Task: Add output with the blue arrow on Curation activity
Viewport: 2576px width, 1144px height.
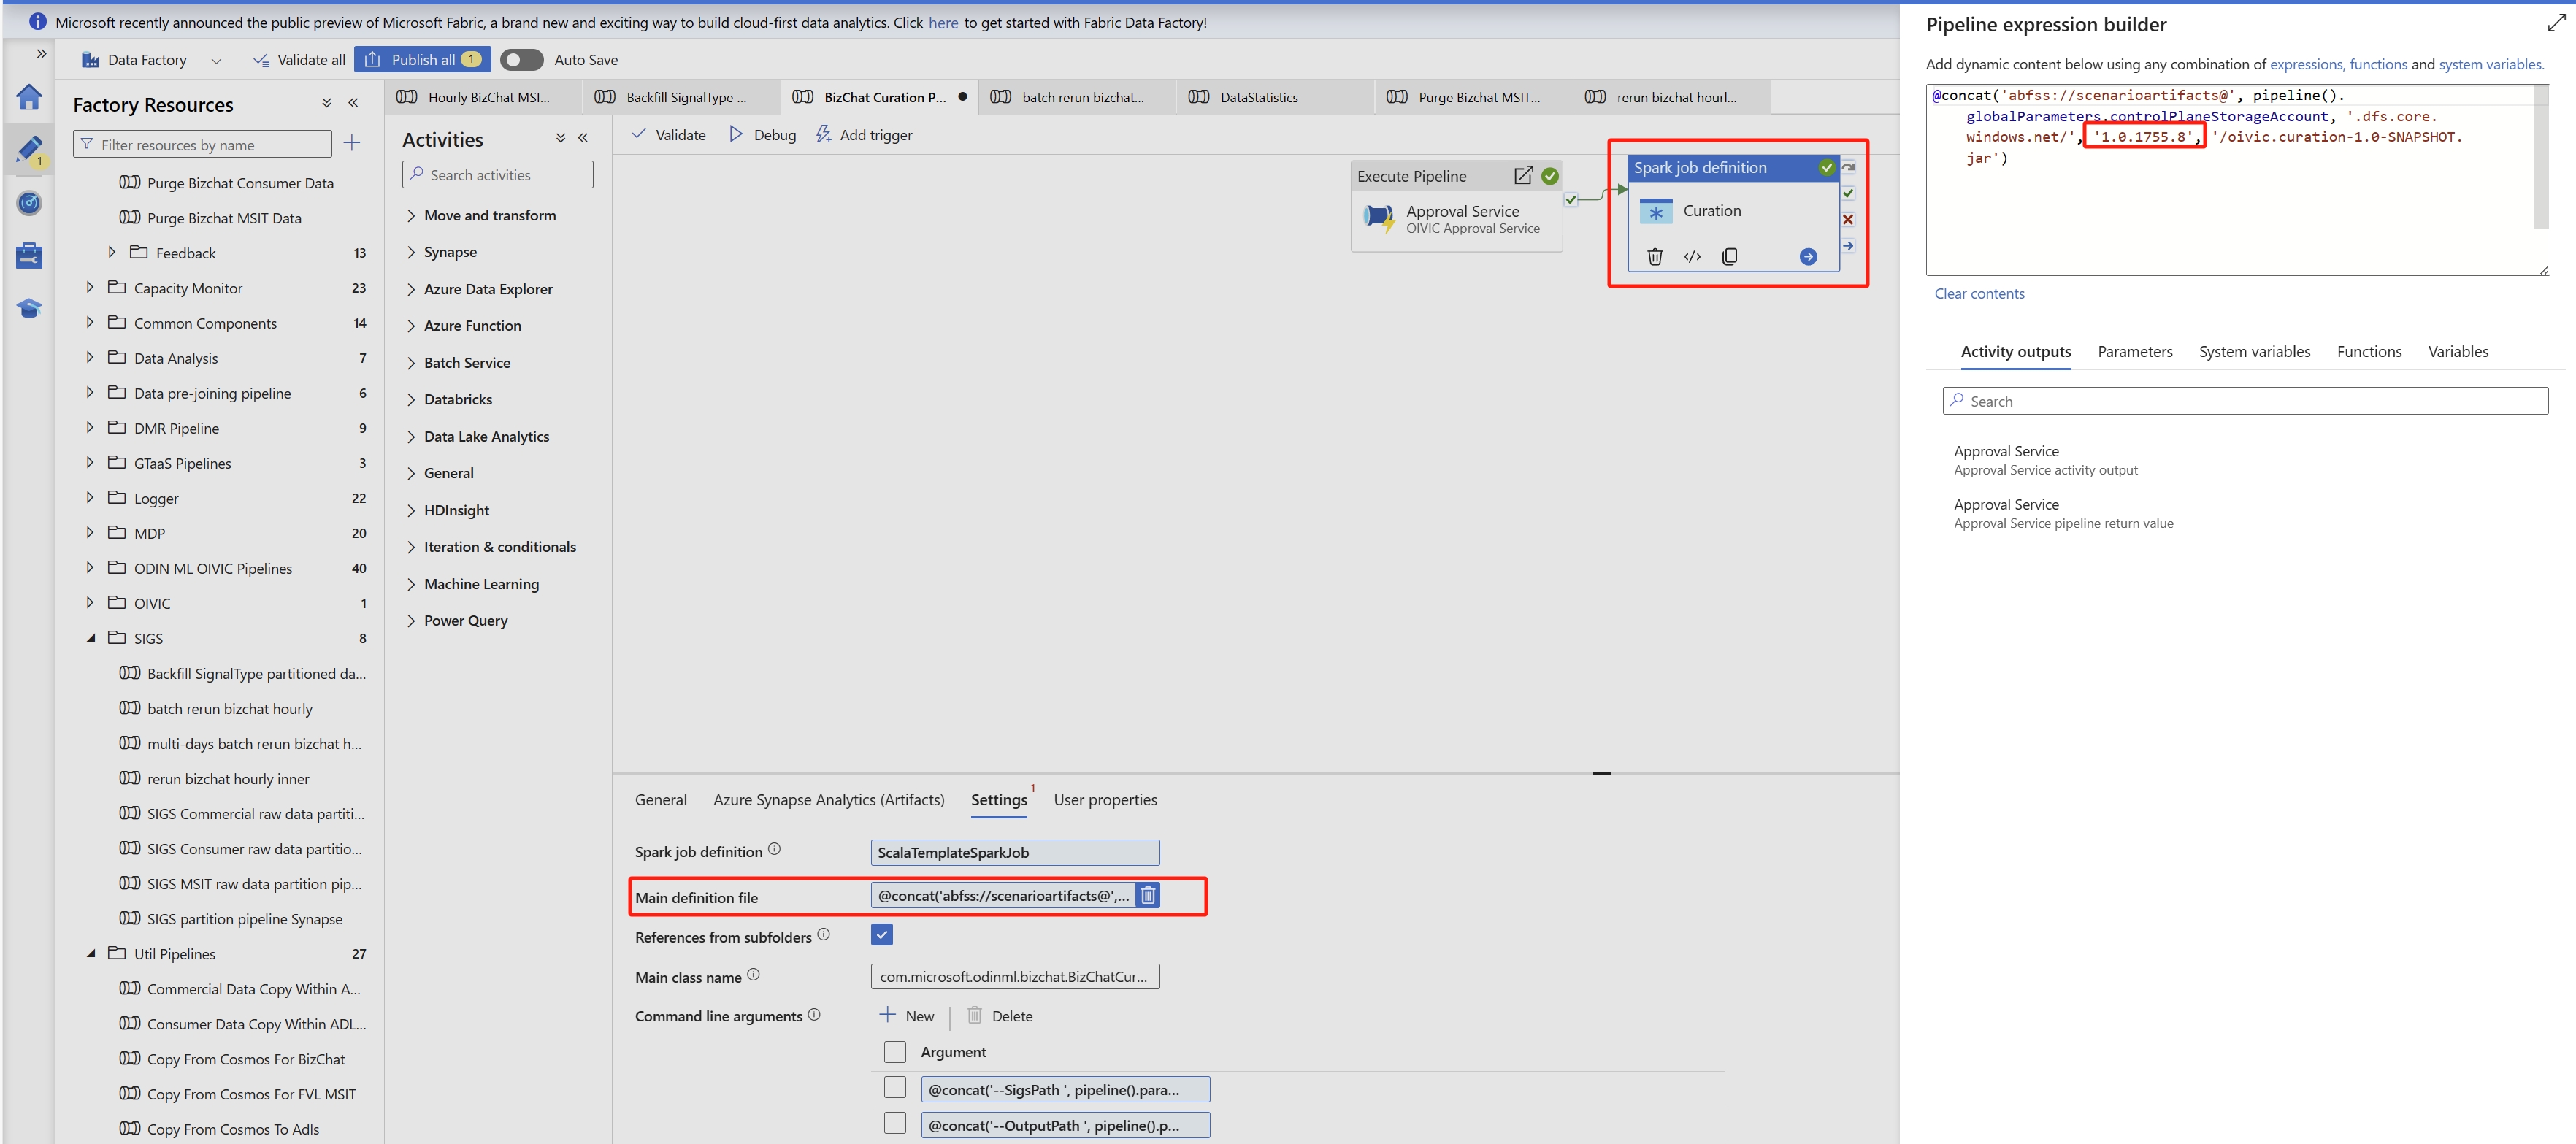Action: (1808, 257)
